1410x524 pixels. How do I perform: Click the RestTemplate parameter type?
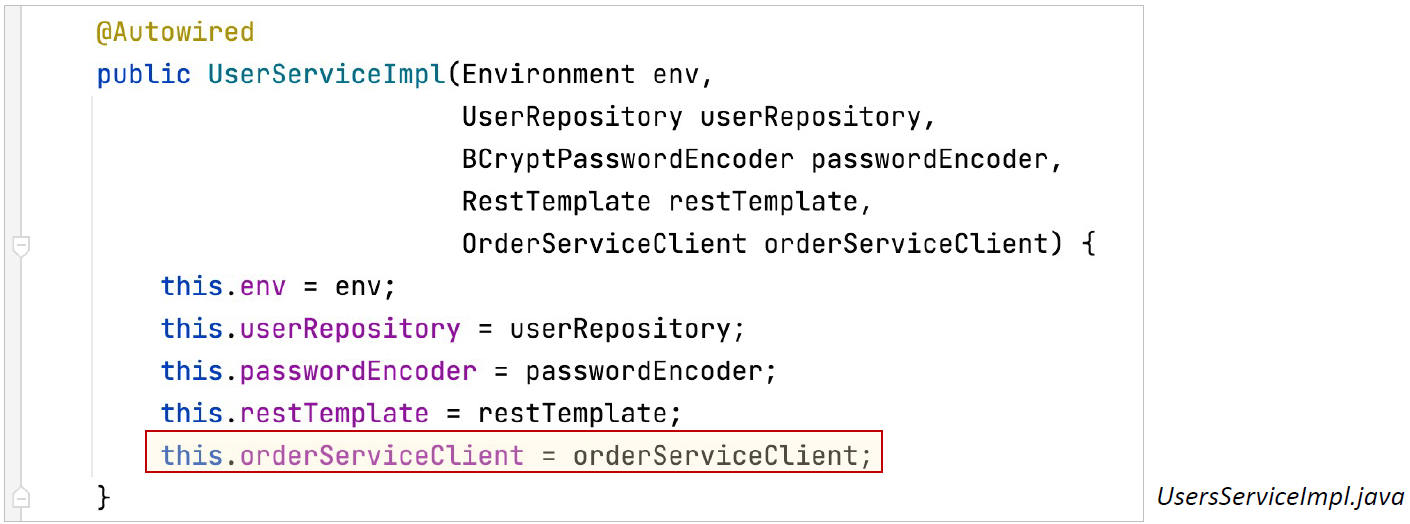coord(556,201)
